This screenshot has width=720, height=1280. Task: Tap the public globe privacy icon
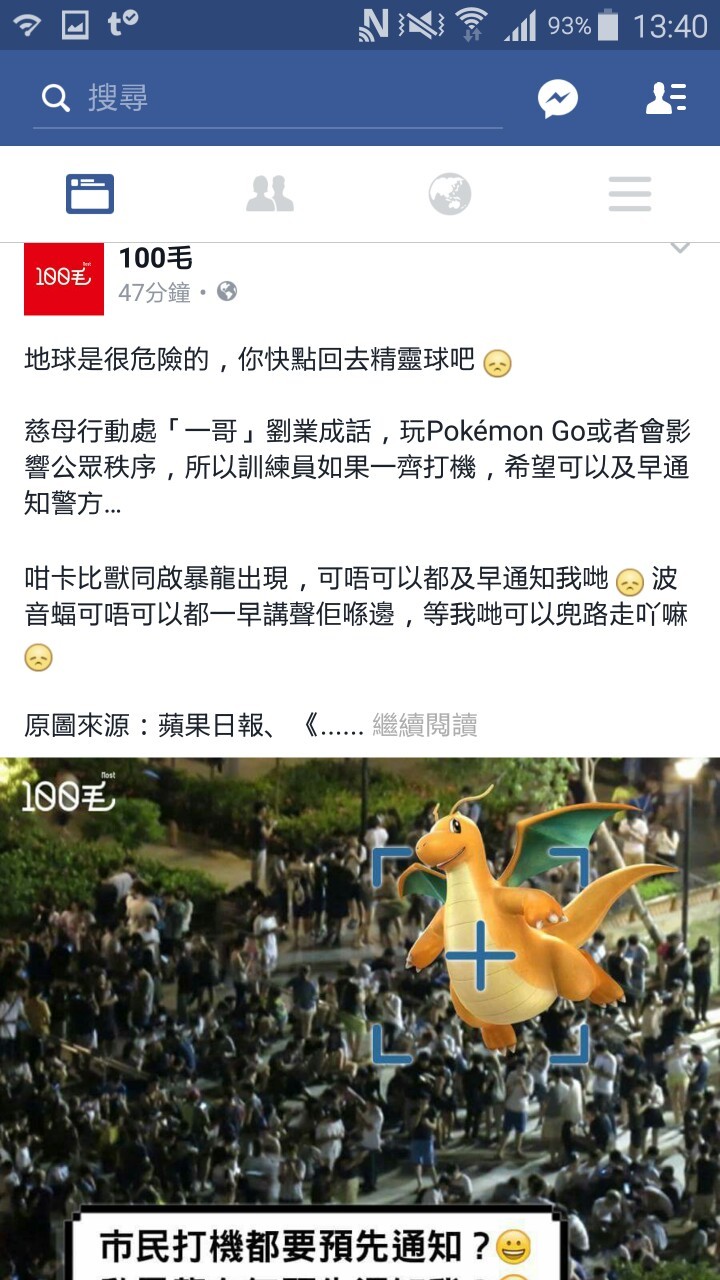click(x=227, y=292)
